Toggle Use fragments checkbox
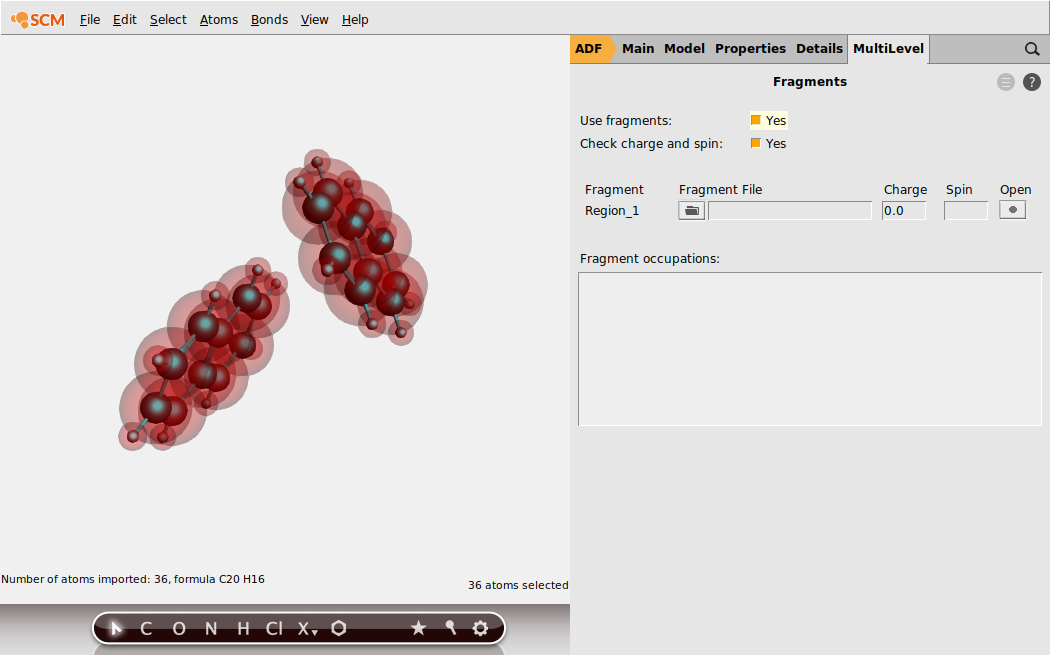This screenshot has width=1050, height=655. pyautogui.click(x=755, y=121)
